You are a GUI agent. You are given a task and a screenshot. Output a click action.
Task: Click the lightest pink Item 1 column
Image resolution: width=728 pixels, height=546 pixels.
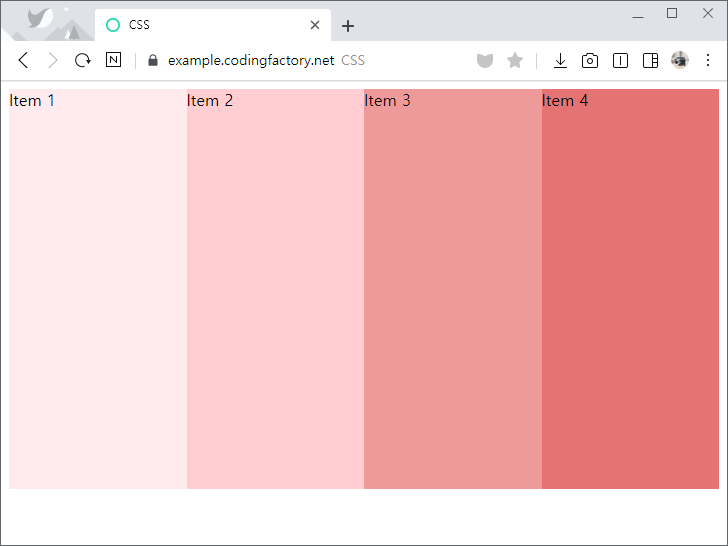(x=98, y=289)
